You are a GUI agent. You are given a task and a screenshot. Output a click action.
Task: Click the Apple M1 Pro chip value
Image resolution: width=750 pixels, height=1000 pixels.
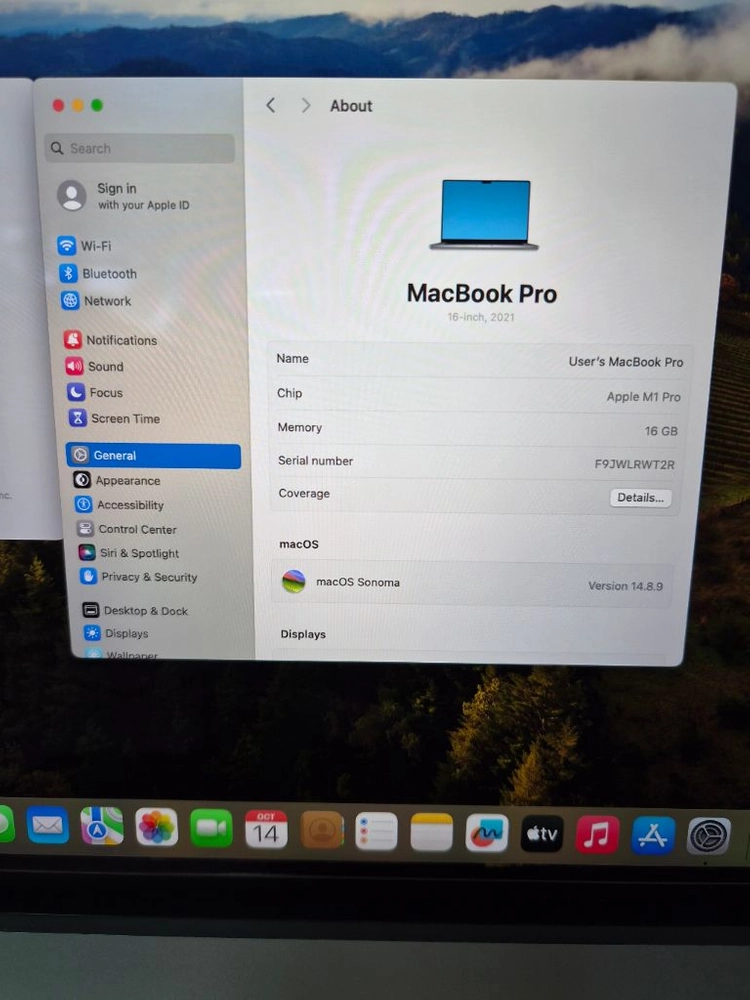[643, 397]
